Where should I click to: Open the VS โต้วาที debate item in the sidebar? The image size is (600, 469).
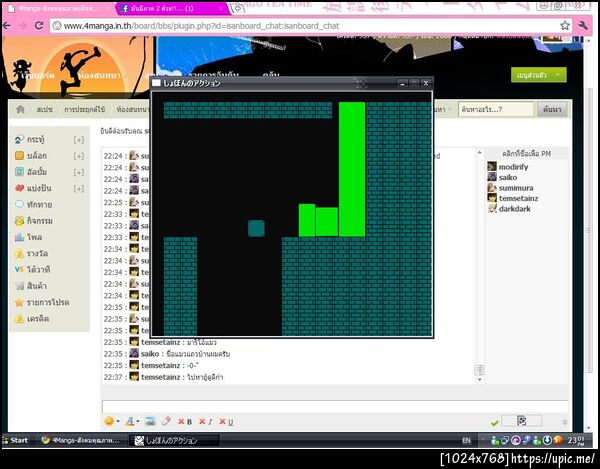[33, 270]
